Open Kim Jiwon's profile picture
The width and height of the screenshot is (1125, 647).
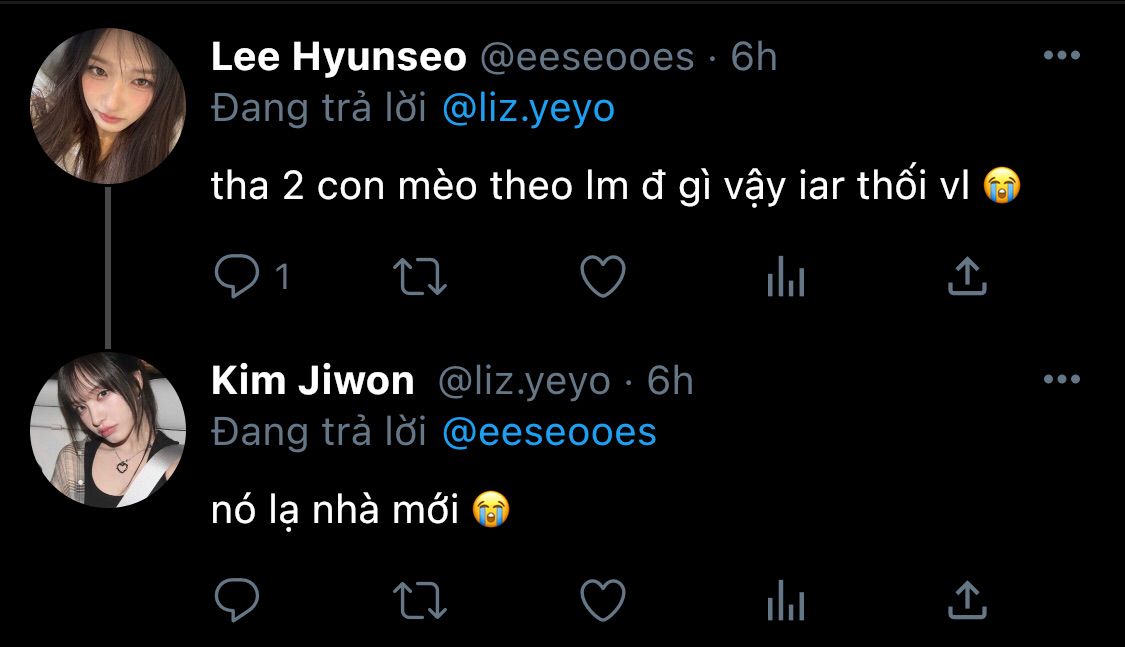coord(108,430)
